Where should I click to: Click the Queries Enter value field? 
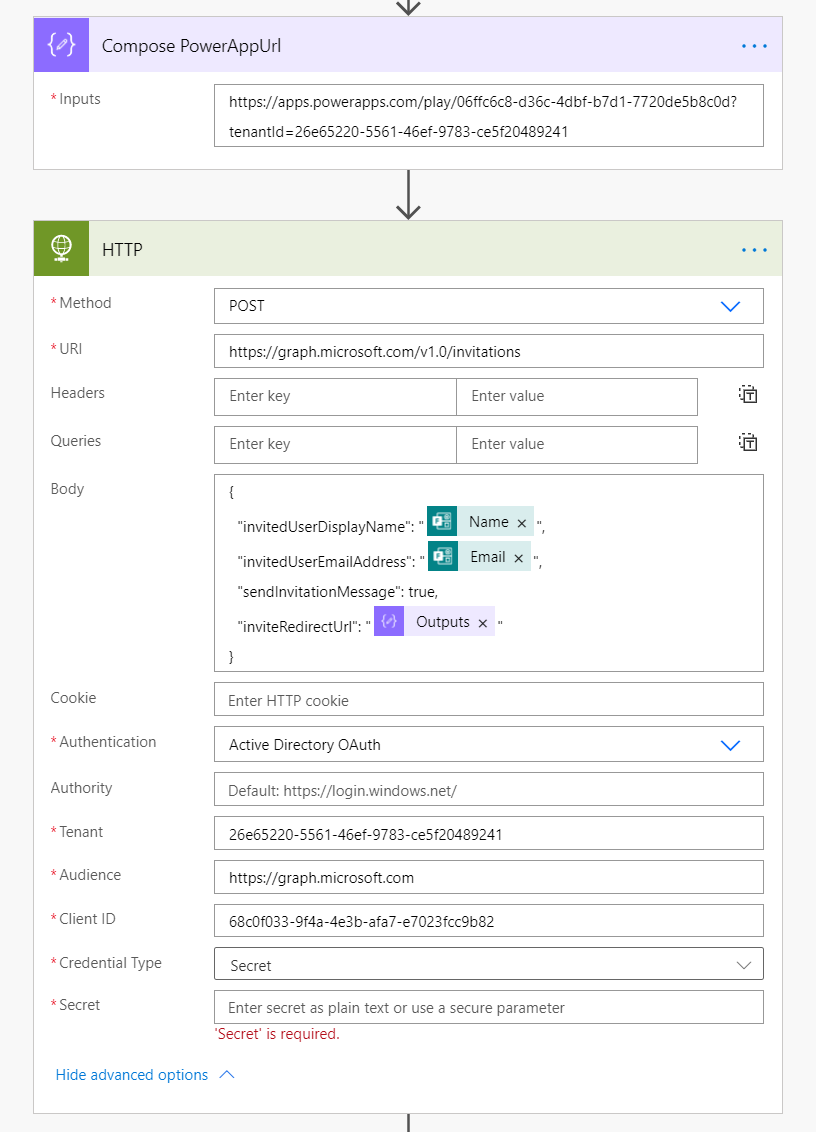(x=576, y=444)
